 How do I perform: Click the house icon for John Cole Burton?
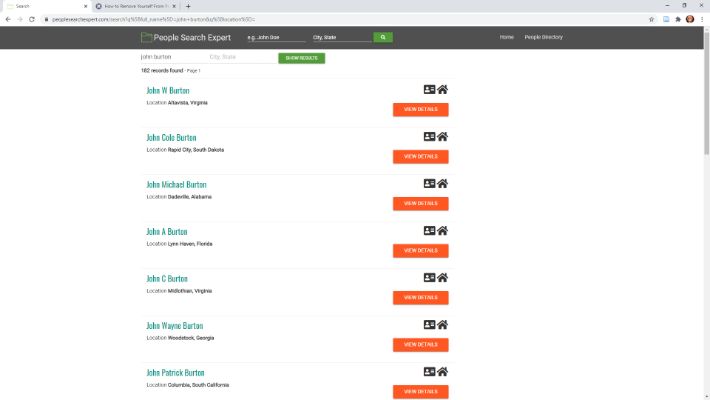(442, 136)
